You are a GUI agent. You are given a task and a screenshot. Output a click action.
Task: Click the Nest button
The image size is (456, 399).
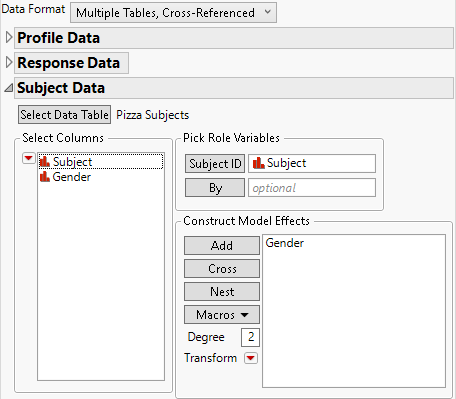[x=222, y=292]
